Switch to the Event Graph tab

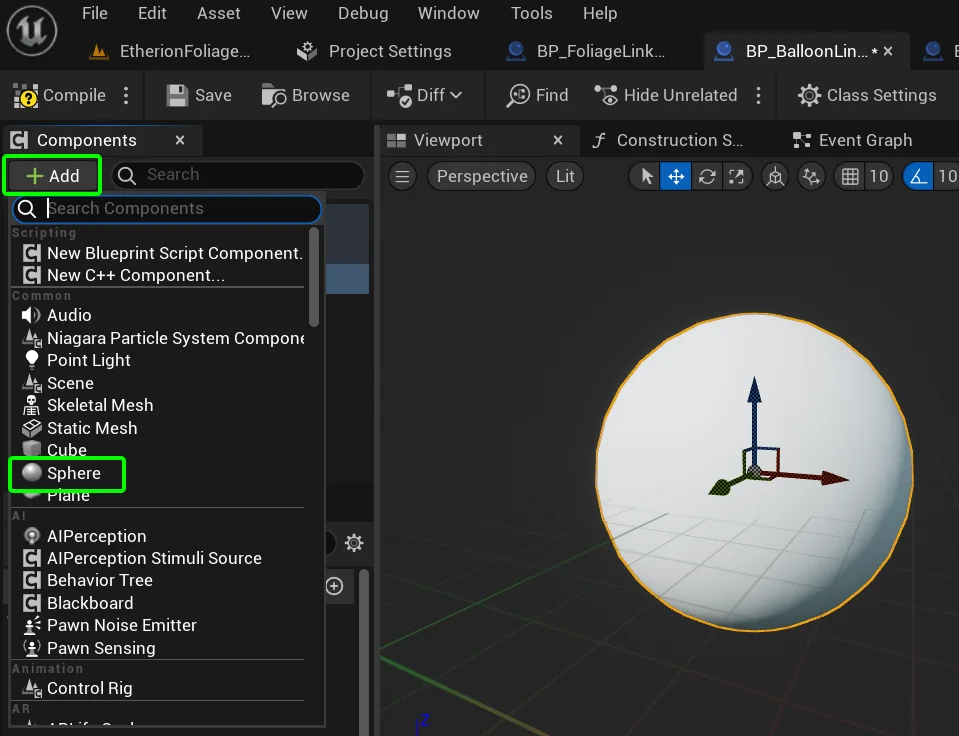pos(864,140)
